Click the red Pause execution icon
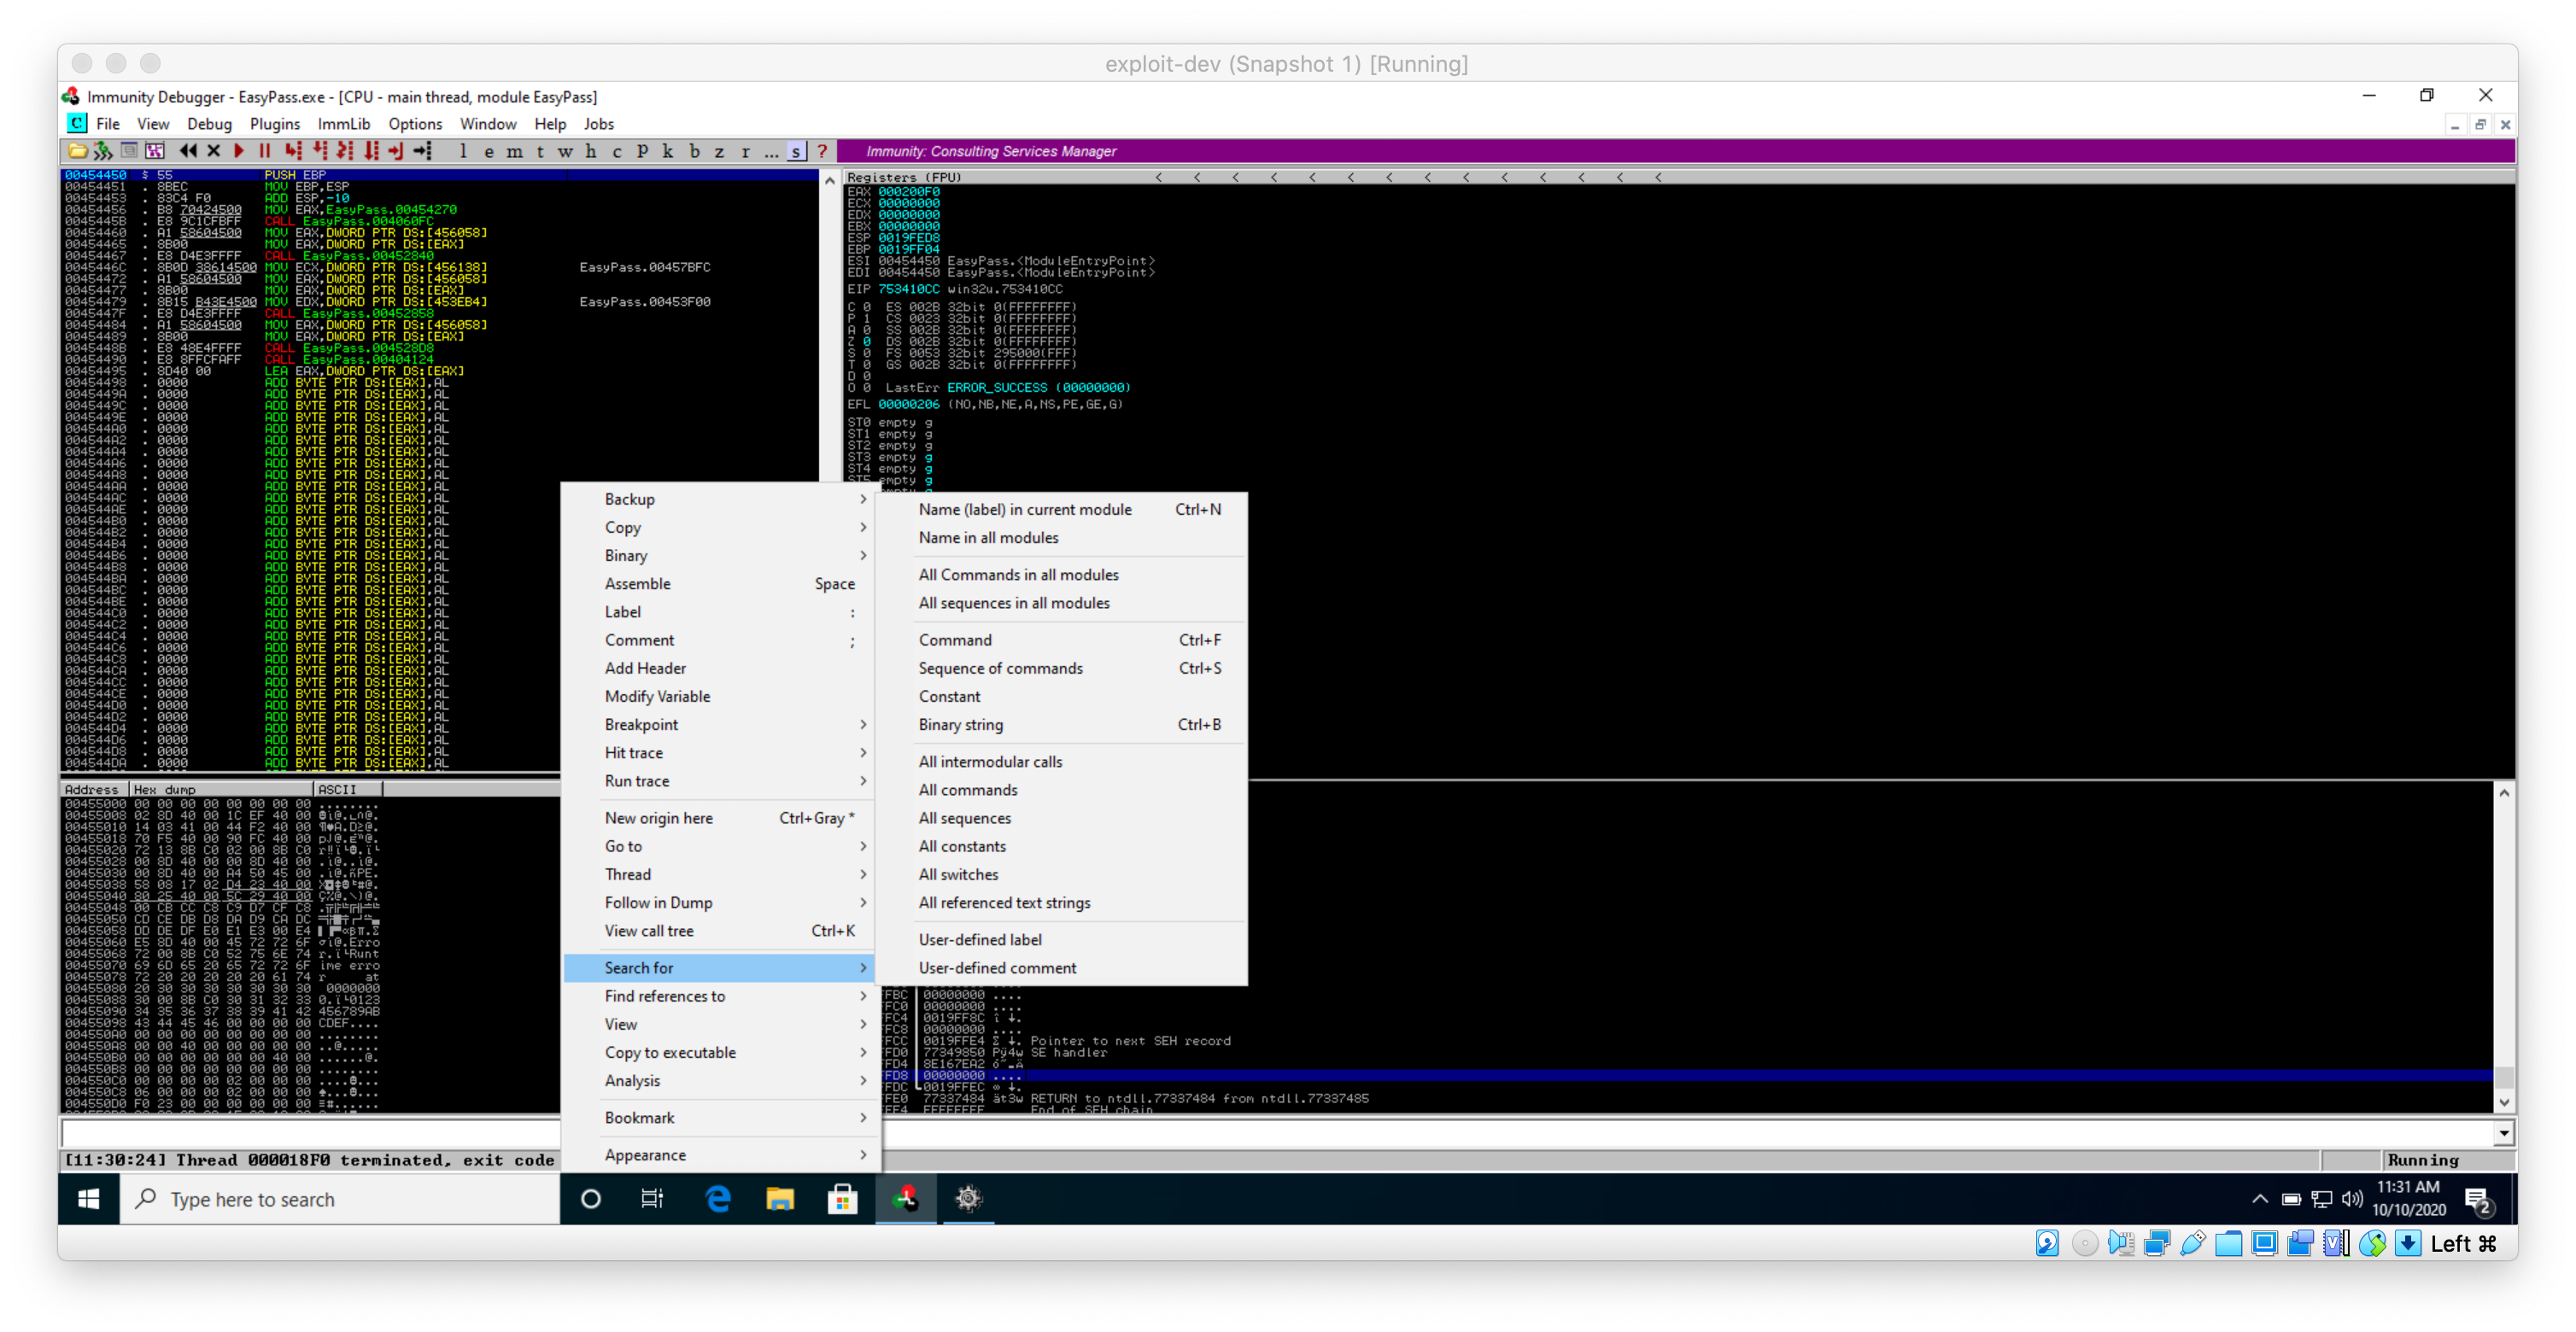The height and width of the screenshot is (1332, 2576). (x=265, y=151)
